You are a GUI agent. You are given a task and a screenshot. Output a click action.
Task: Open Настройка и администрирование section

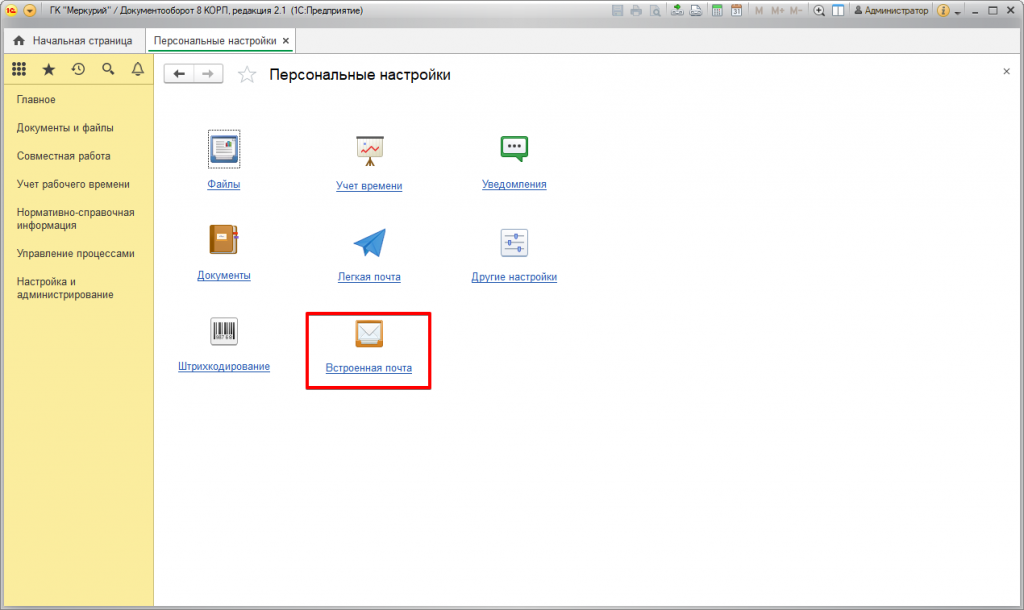(65, 288)
